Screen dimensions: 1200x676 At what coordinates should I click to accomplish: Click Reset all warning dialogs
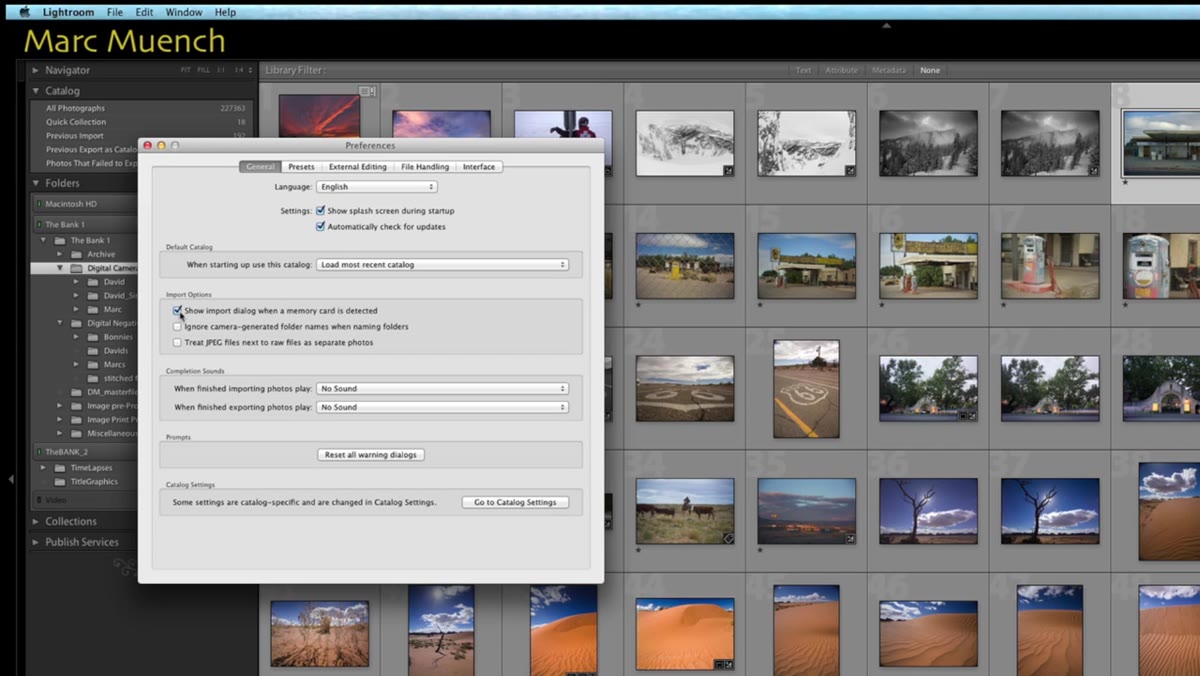371,455
